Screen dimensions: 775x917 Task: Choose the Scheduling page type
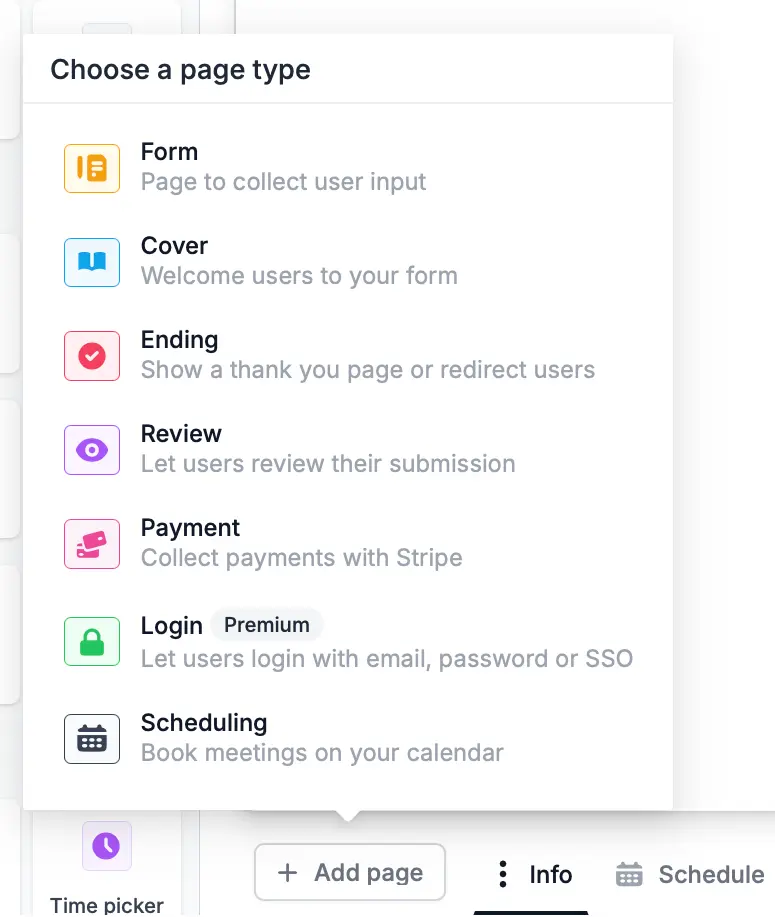348,739
